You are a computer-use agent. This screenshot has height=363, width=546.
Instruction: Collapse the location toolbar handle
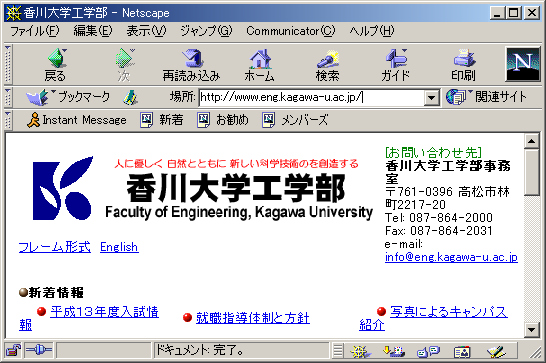(8, 97)
